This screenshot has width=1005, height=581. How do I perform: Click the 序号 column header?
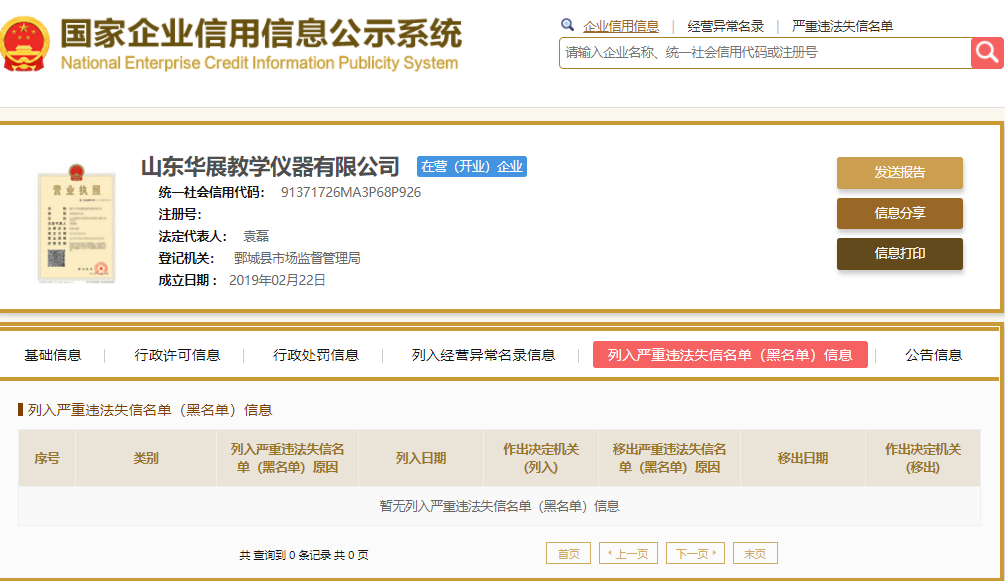coord(47,458)
